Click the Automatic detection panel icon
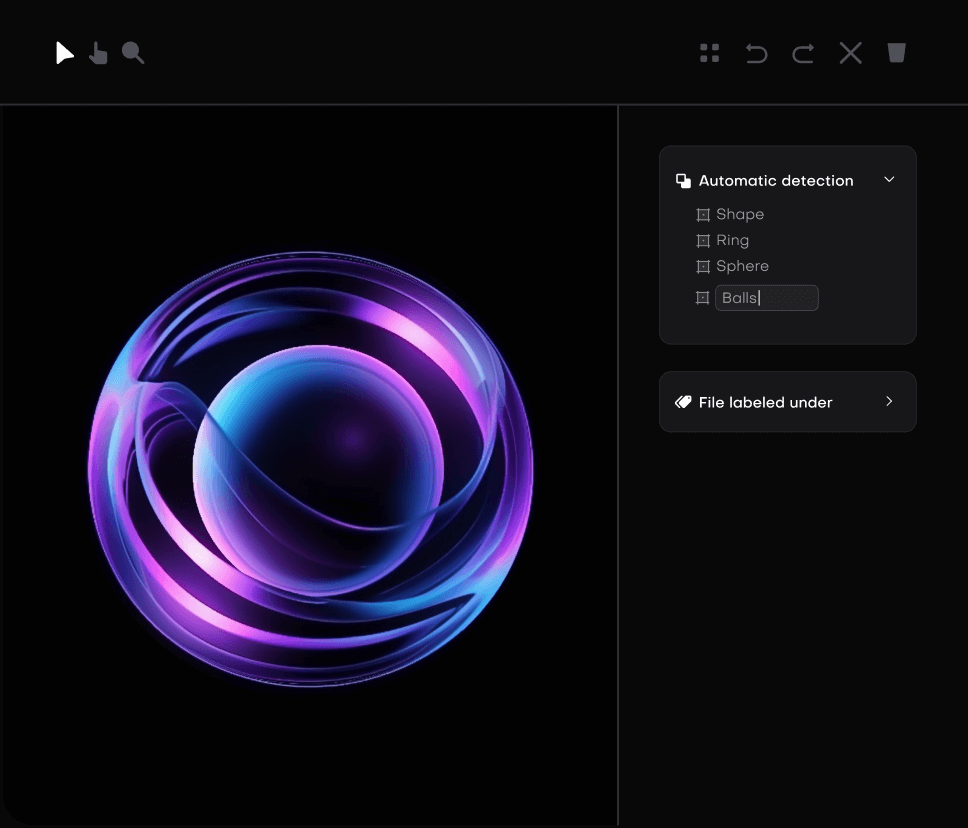The image size is (968, 828). click(x=683, y=180)
